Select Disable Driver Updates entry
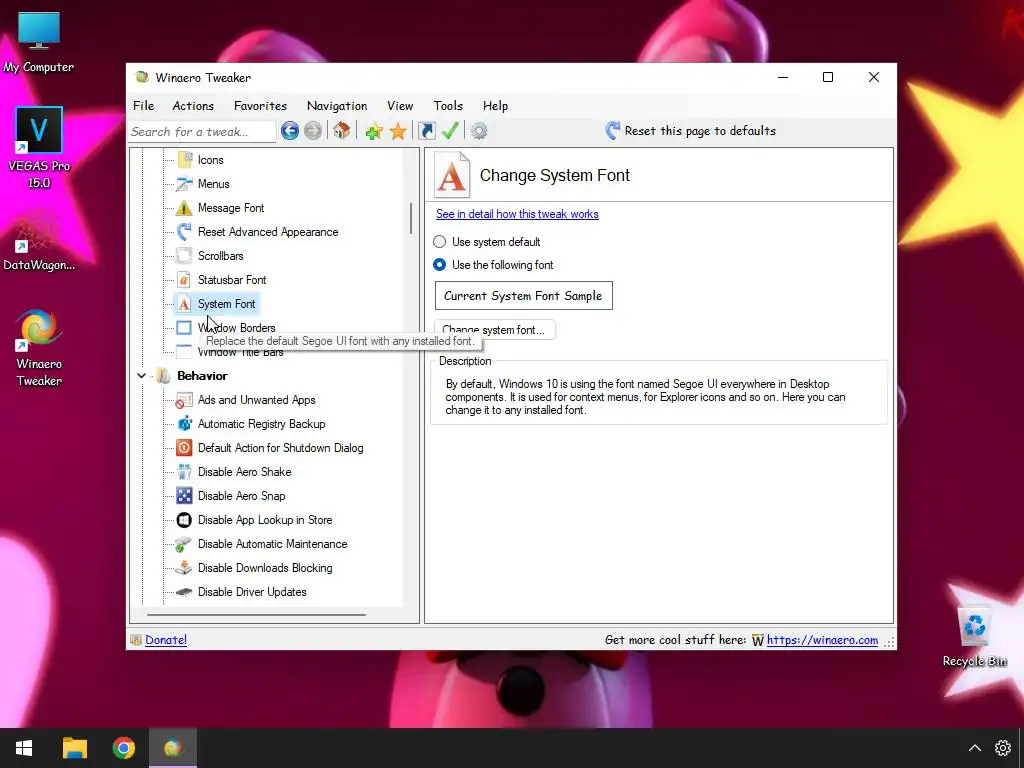The width and height of the screenshot is (1024, 768). 252,592
